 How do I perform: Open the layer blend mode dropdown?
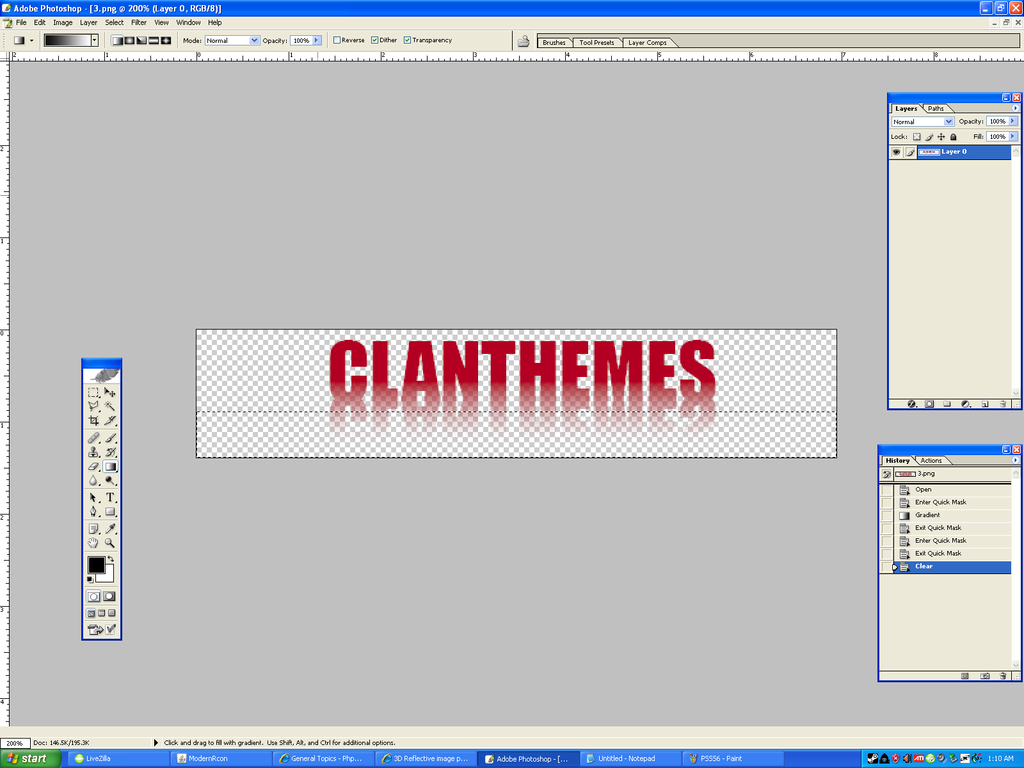pyautogui.click(x=923, y=121)
